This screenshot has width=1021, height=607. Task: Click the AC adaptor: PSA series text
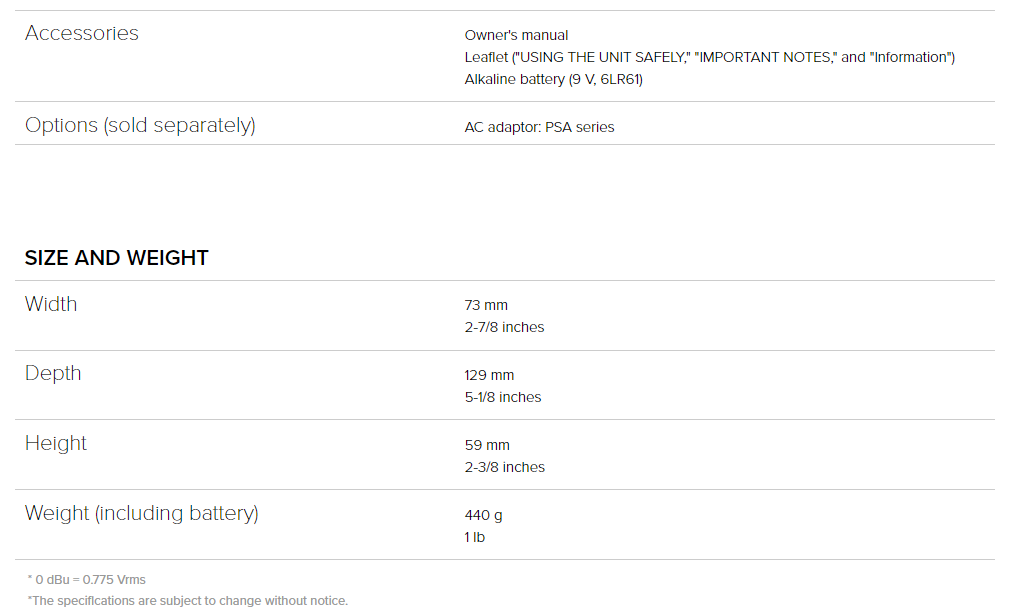point(539,127)
